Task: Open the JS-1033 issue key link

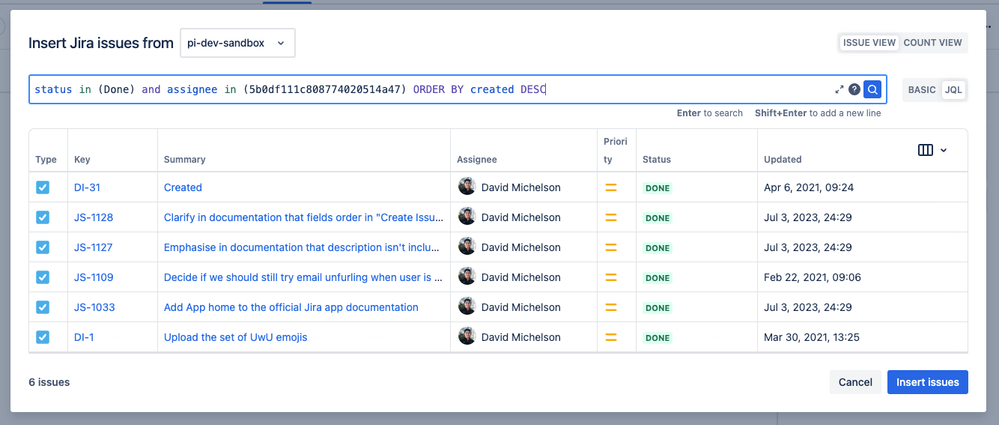Action: pyautogui.click(x=94, y=307)
